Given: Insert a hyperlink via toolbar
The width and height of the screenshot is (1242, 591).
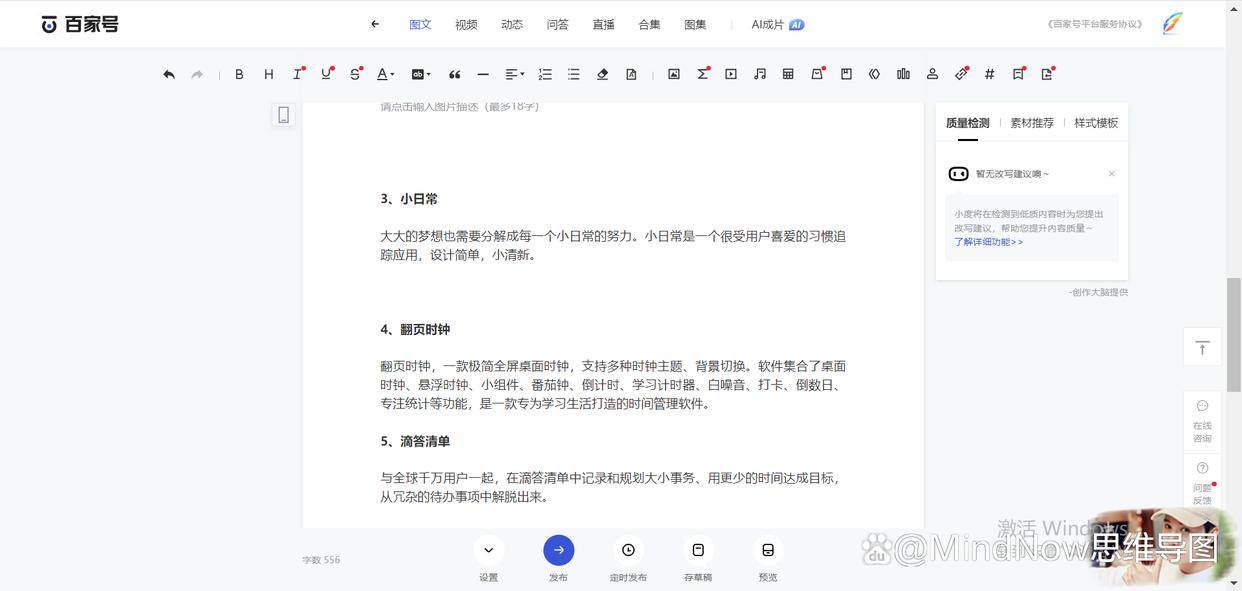Looking at the screenshot, I should pyautogui.click(x=961, y=74).
